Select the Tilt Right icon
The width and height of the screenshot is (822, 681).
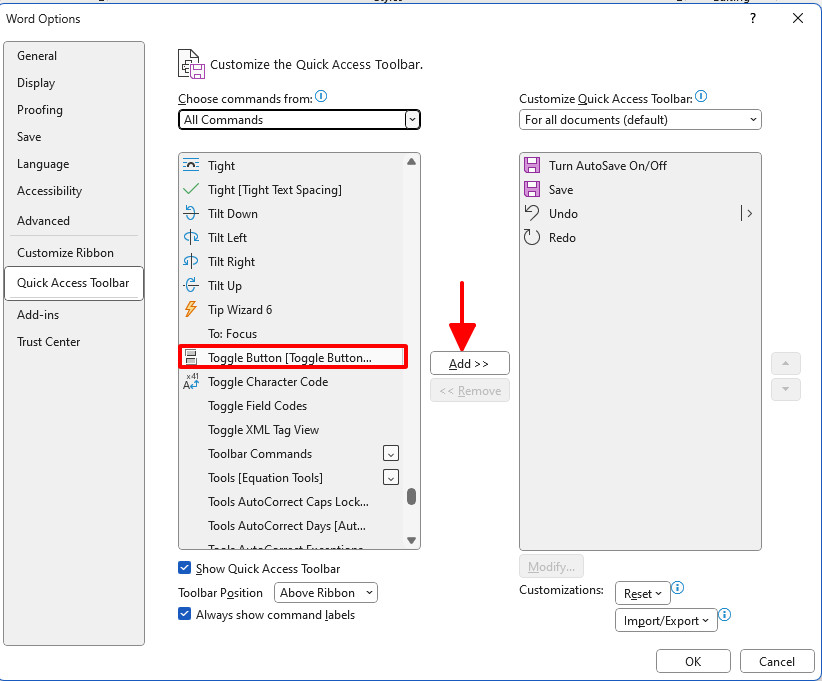(191, 261)
